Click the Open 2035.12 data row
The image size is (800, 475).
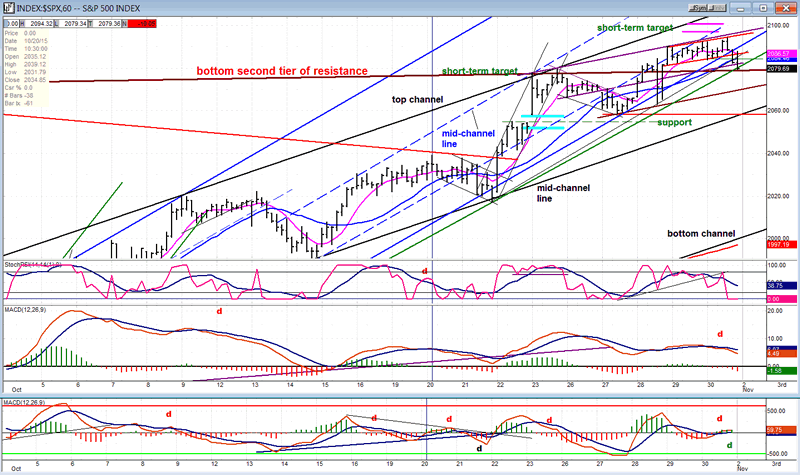click(x=26, y=57)
